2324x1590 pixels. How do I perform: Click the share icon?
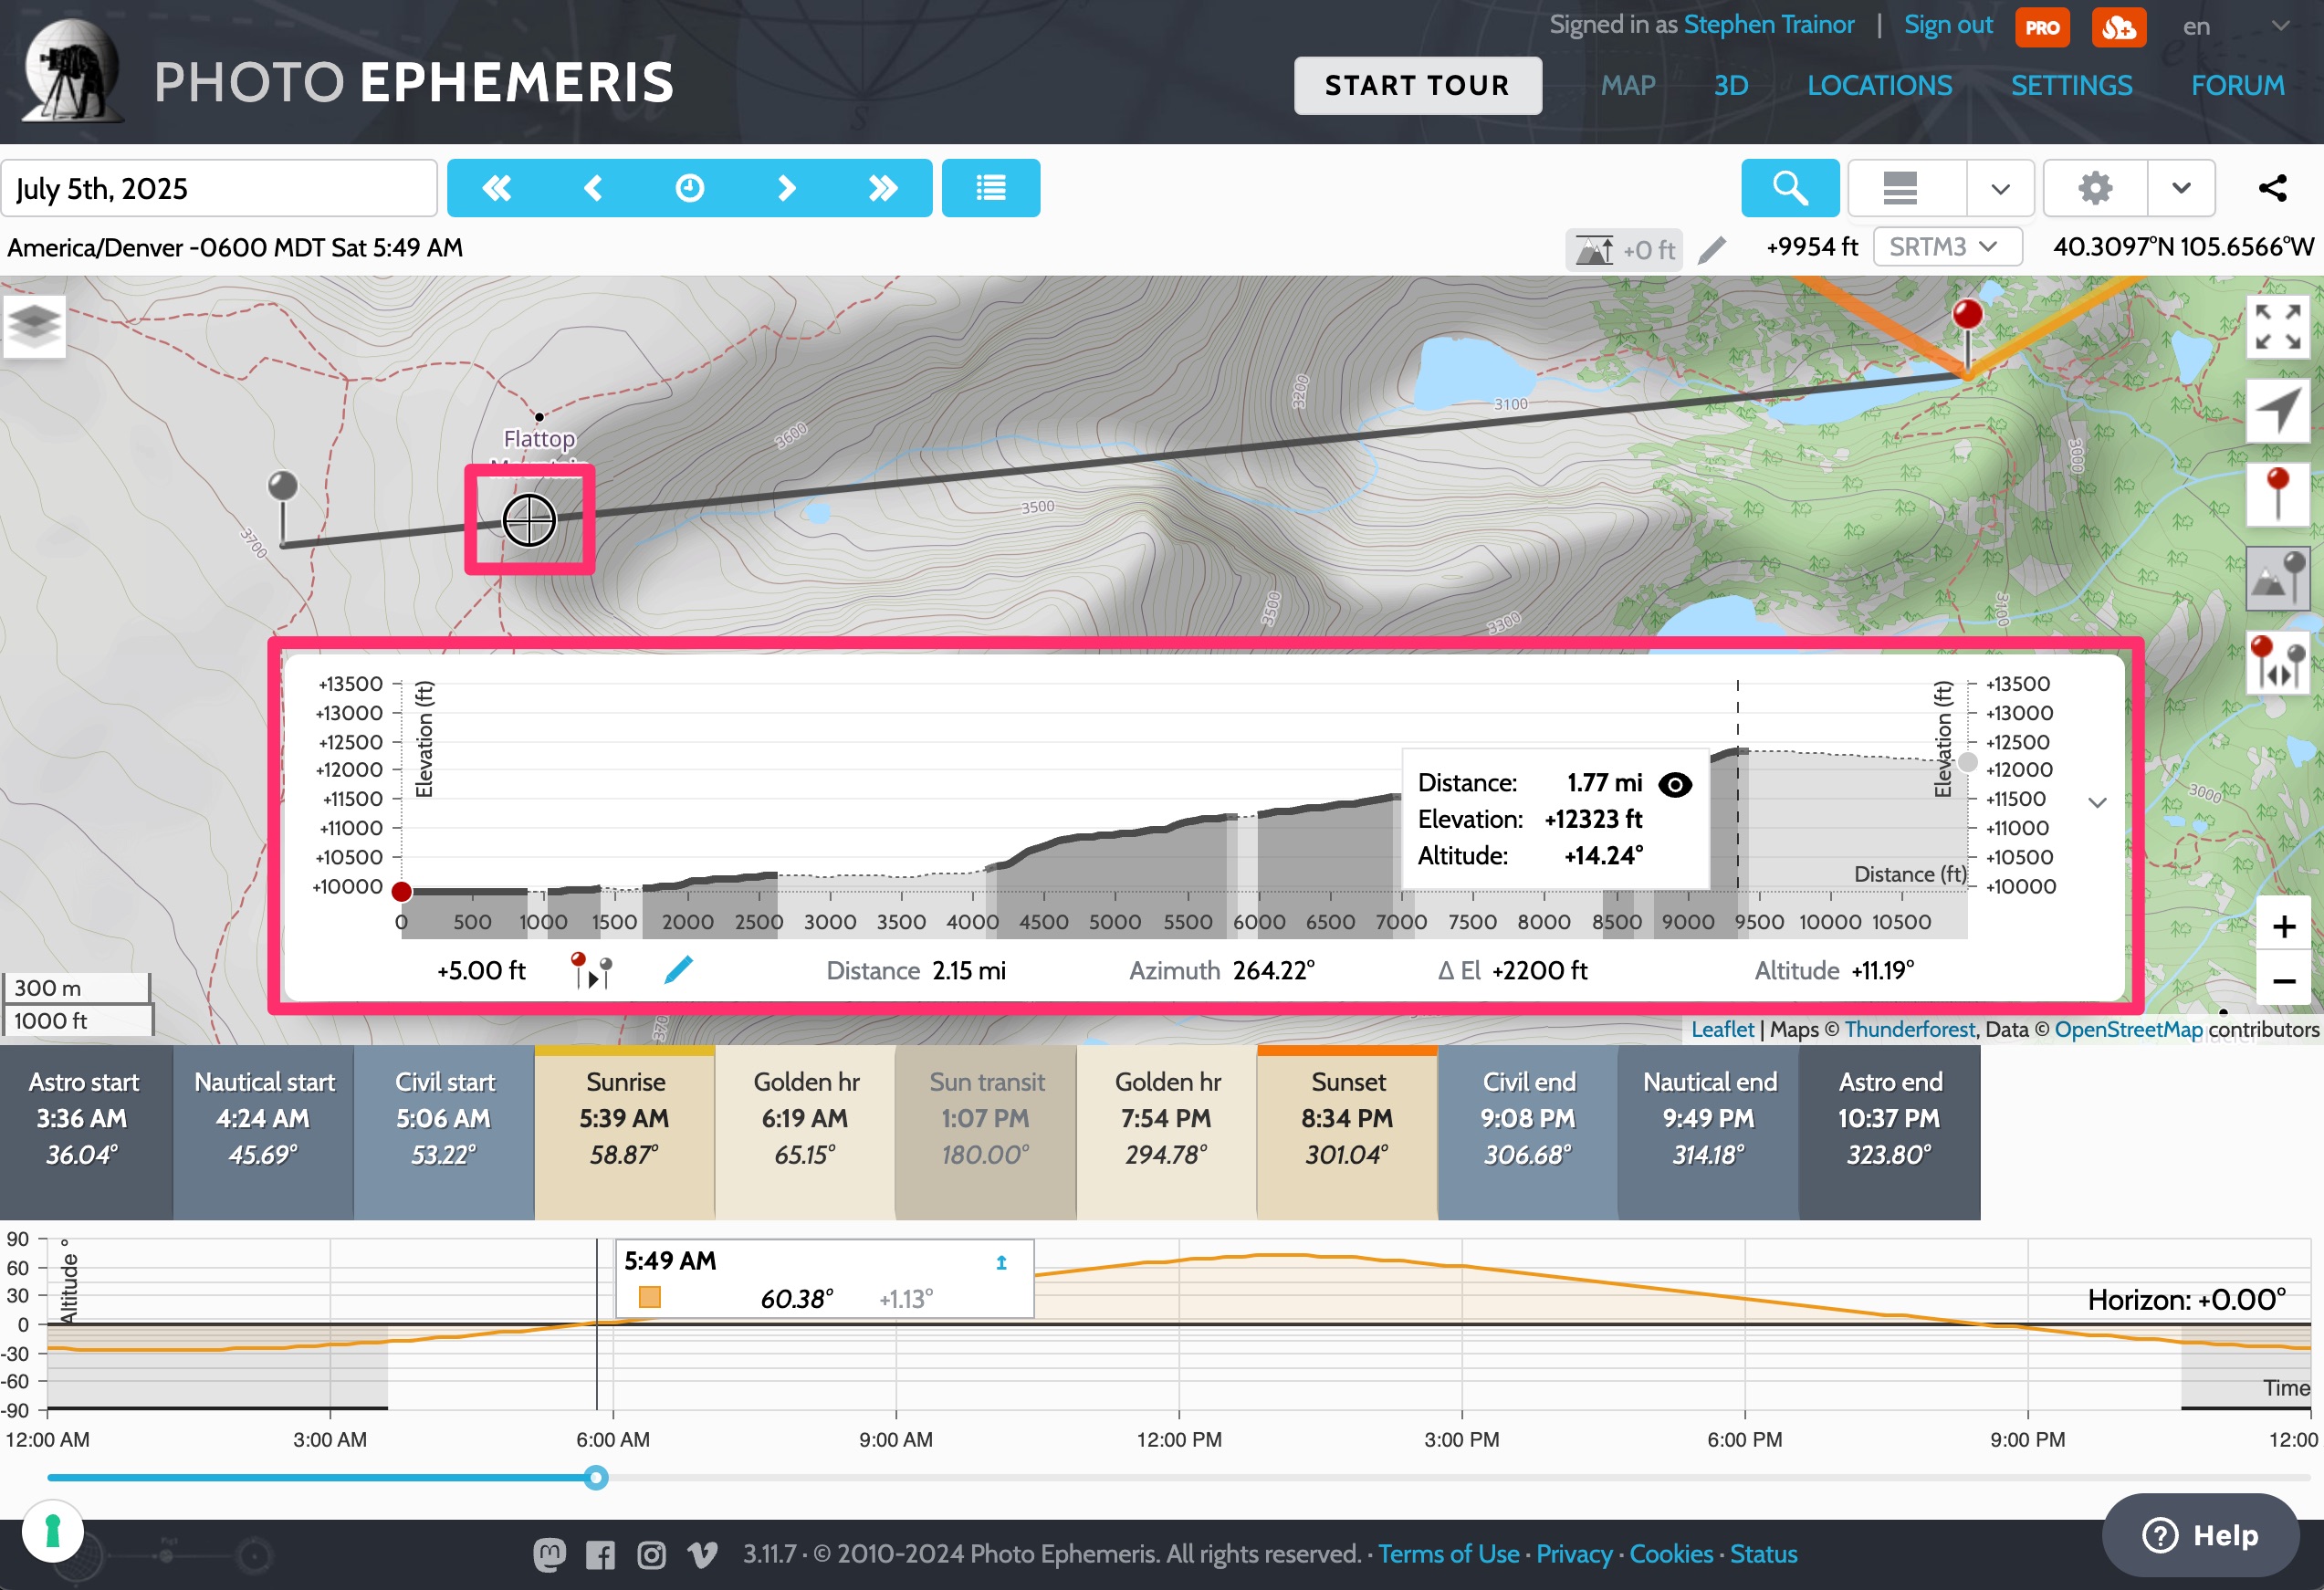(2272, 188)
